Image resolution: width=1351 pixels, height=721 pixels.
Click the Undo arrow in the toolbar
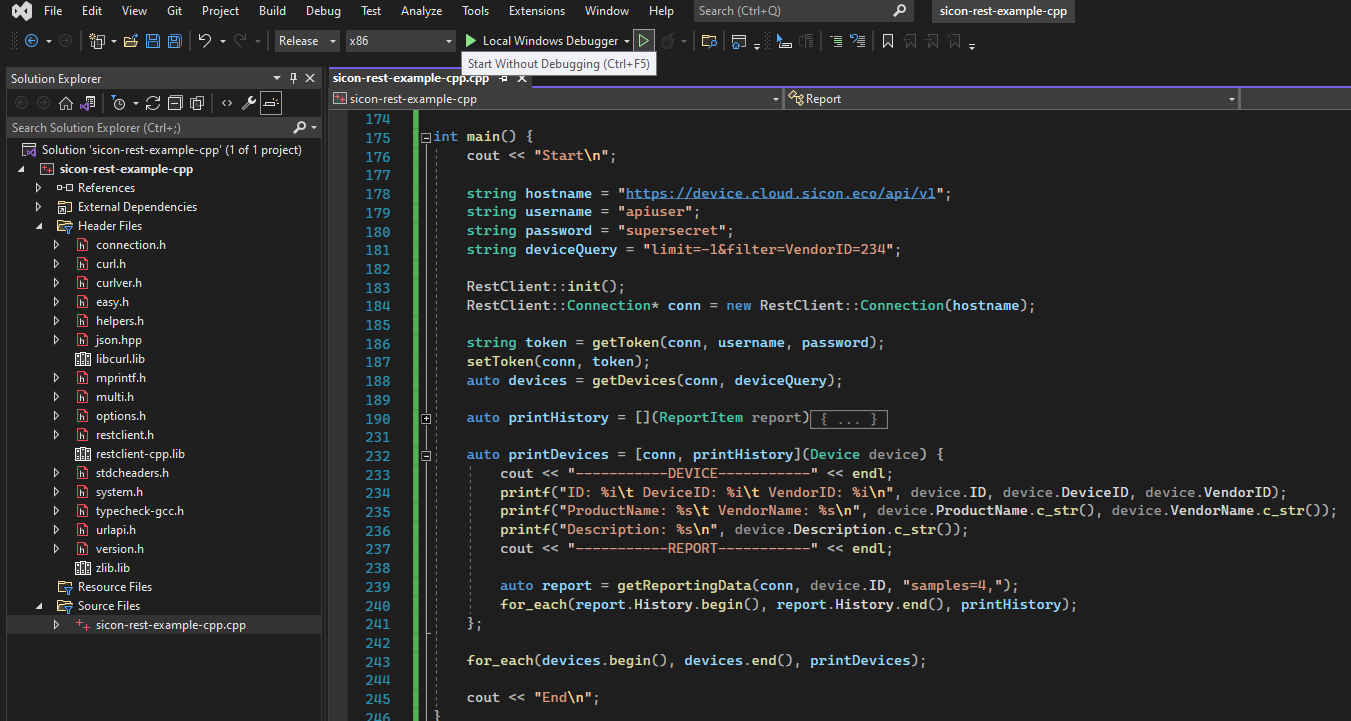[204, 41]
